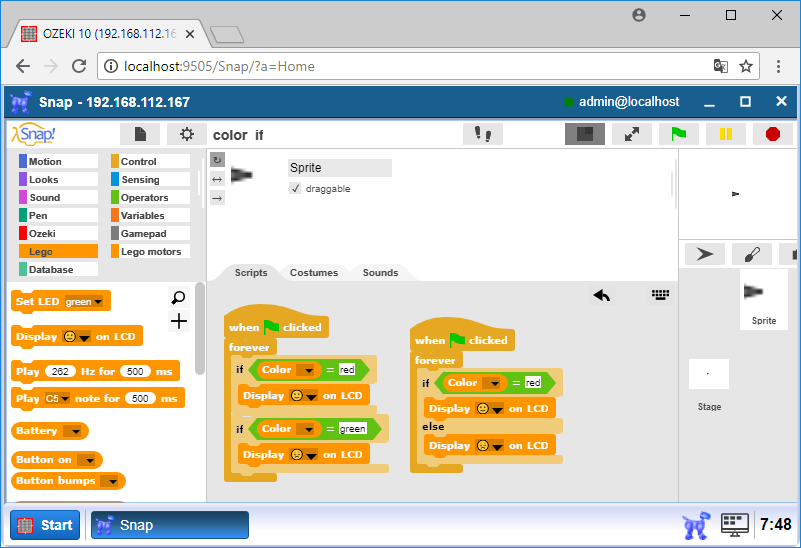Stop all scripts with the red stop button

773,134
